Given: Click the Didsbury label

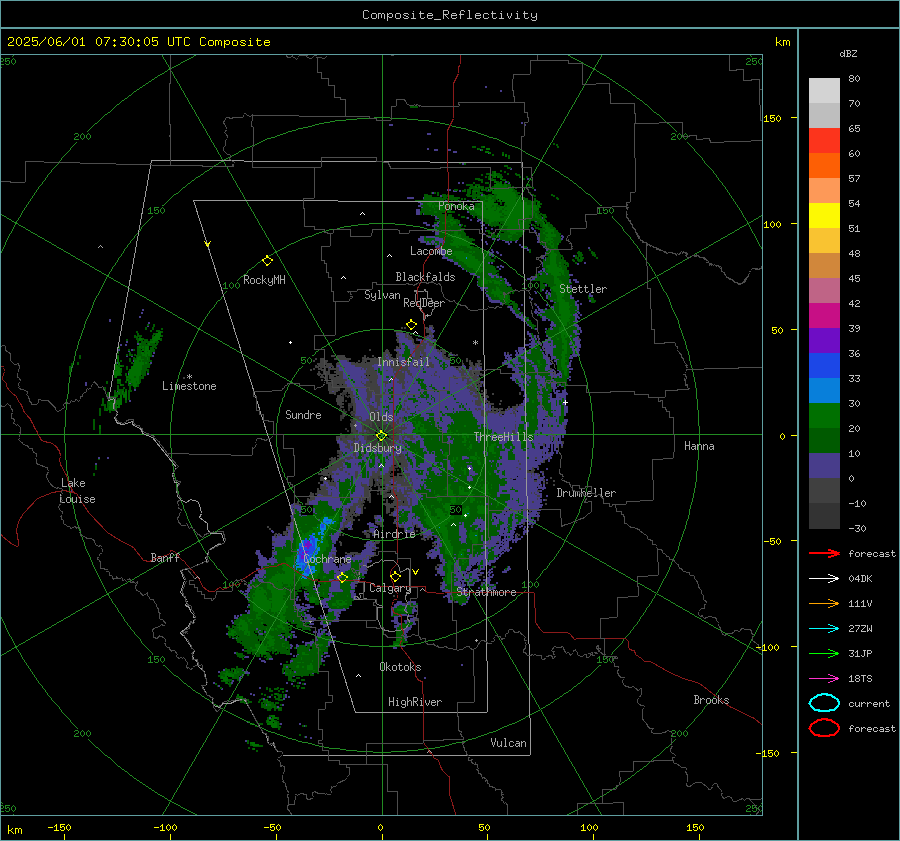Looking at the screenshot, I should 377,448.
